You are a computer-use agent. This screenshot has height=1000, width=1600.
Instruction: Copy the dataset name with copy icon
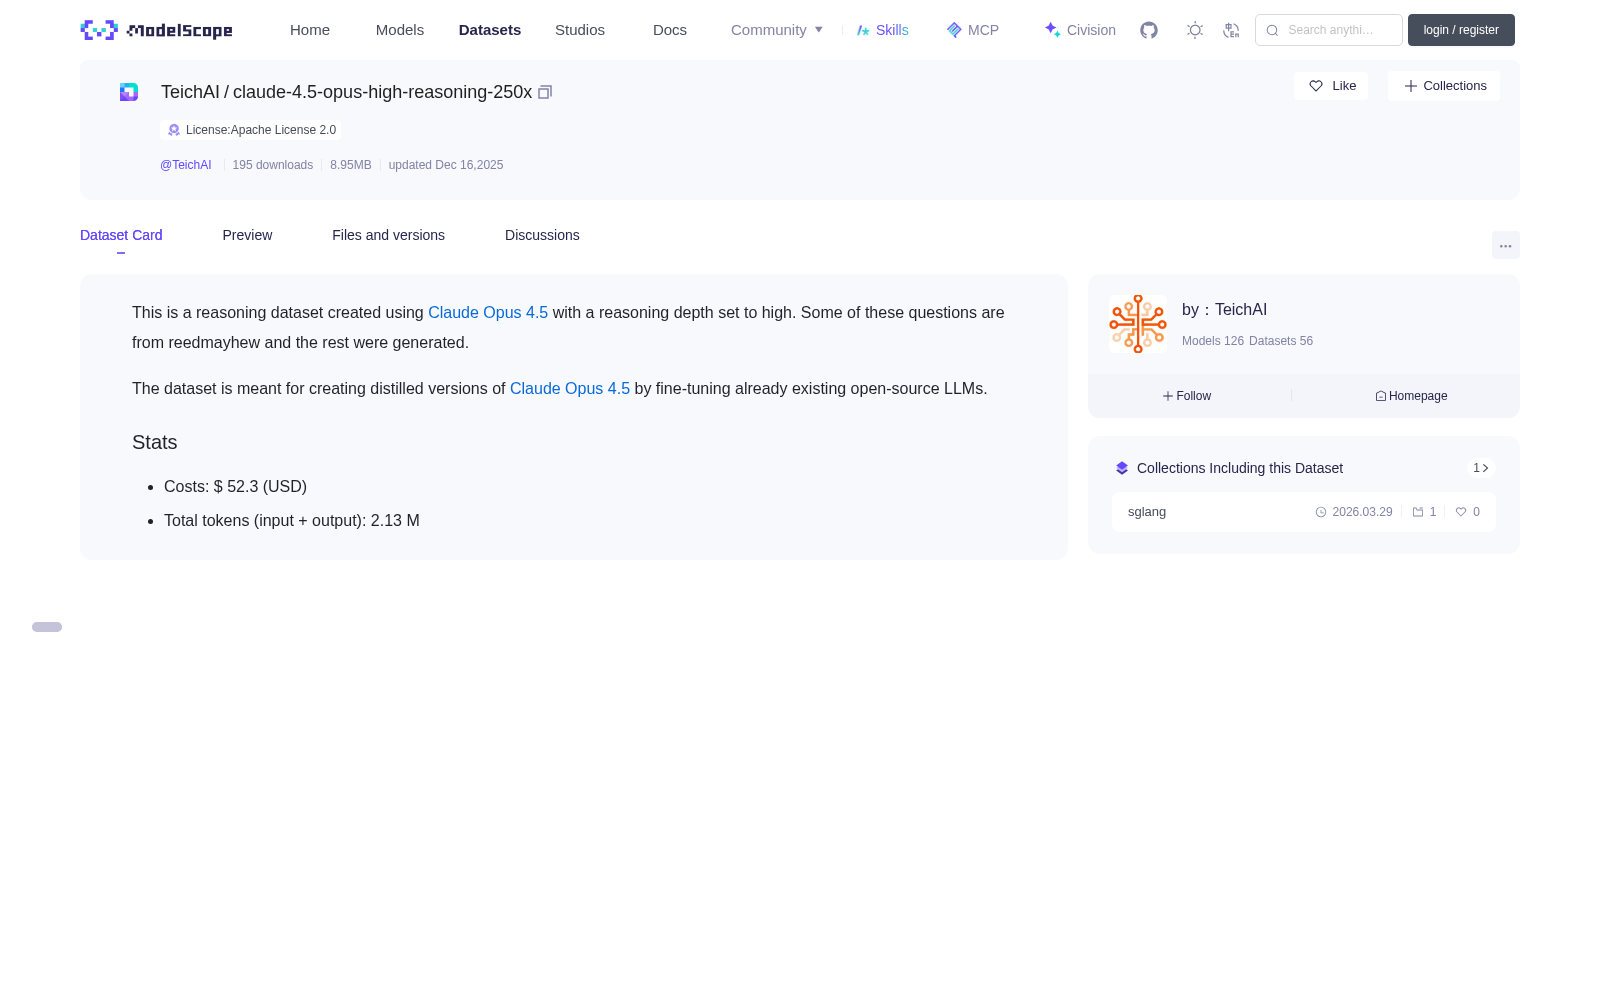pos(545,92)
